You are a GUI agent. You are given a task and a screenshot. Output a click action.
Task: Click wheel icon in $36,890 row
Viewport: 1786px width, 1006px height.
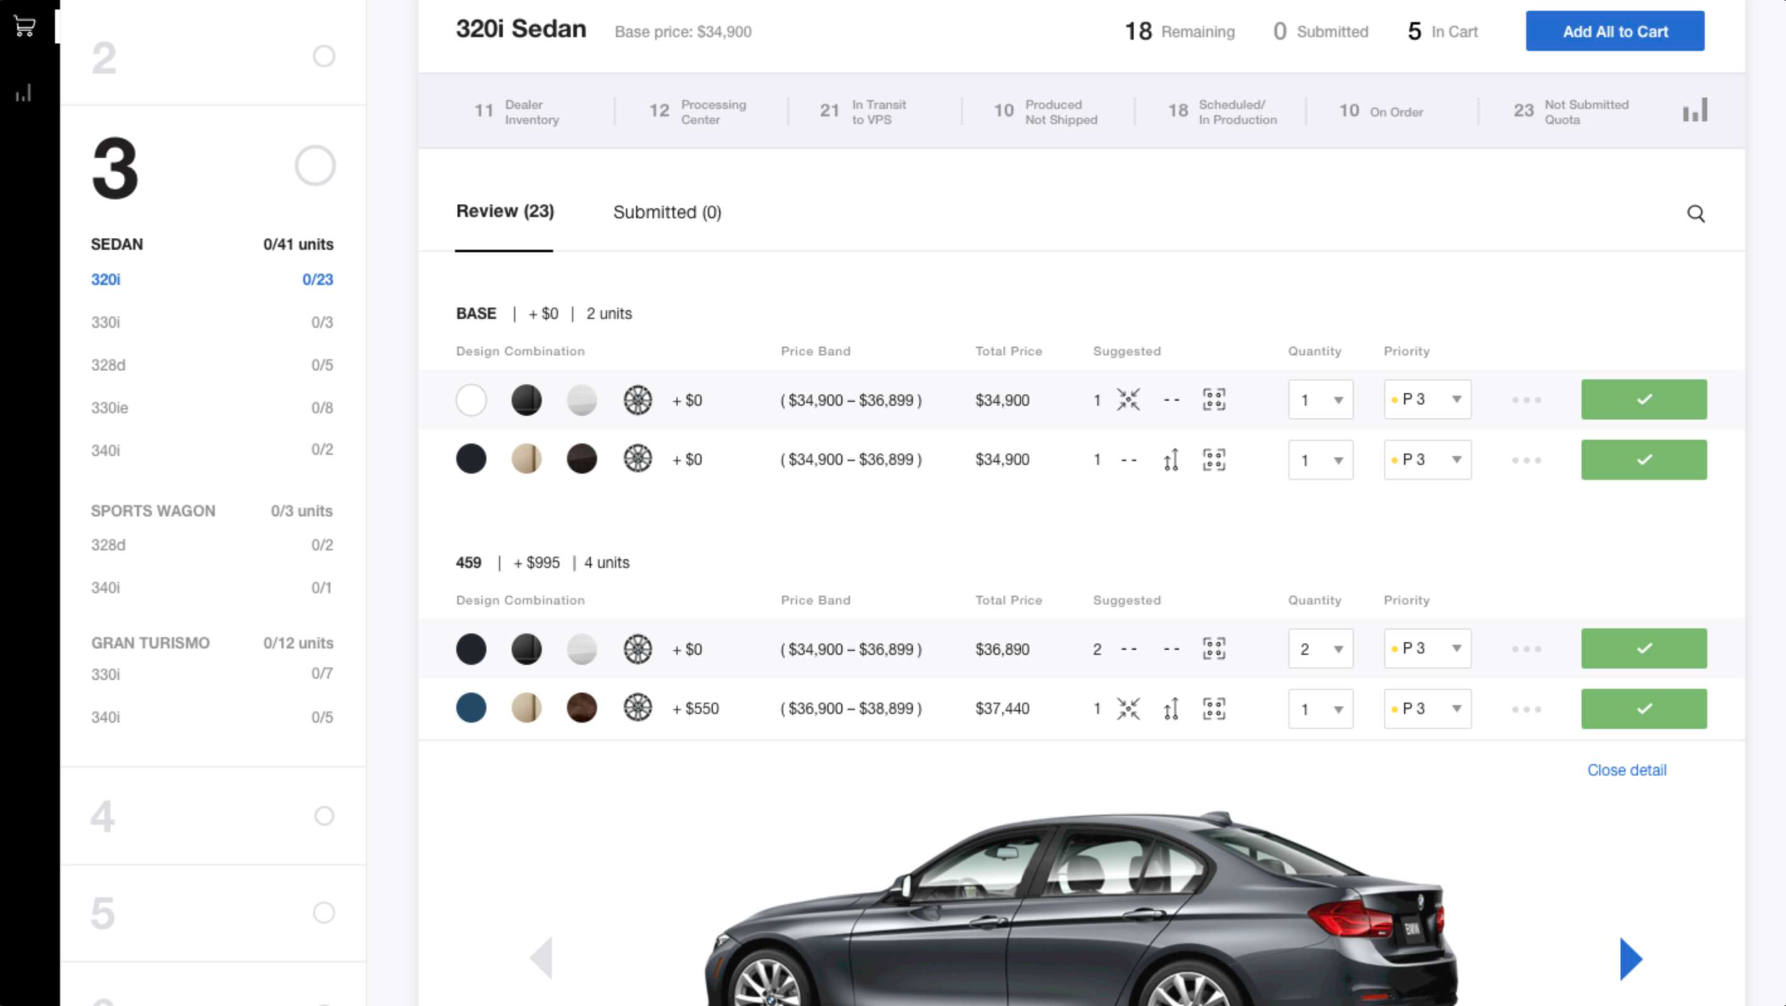(x=638, y=649)
